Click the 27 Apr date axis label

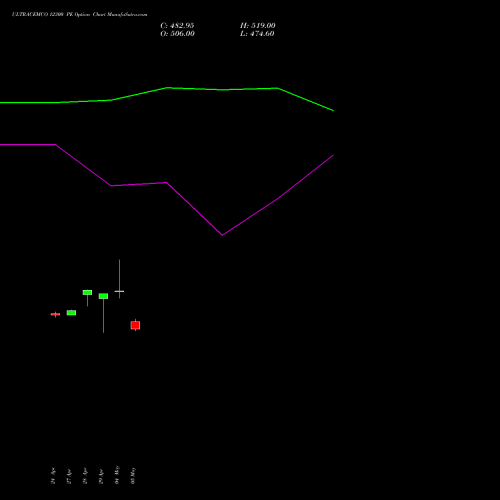[69, 476]
